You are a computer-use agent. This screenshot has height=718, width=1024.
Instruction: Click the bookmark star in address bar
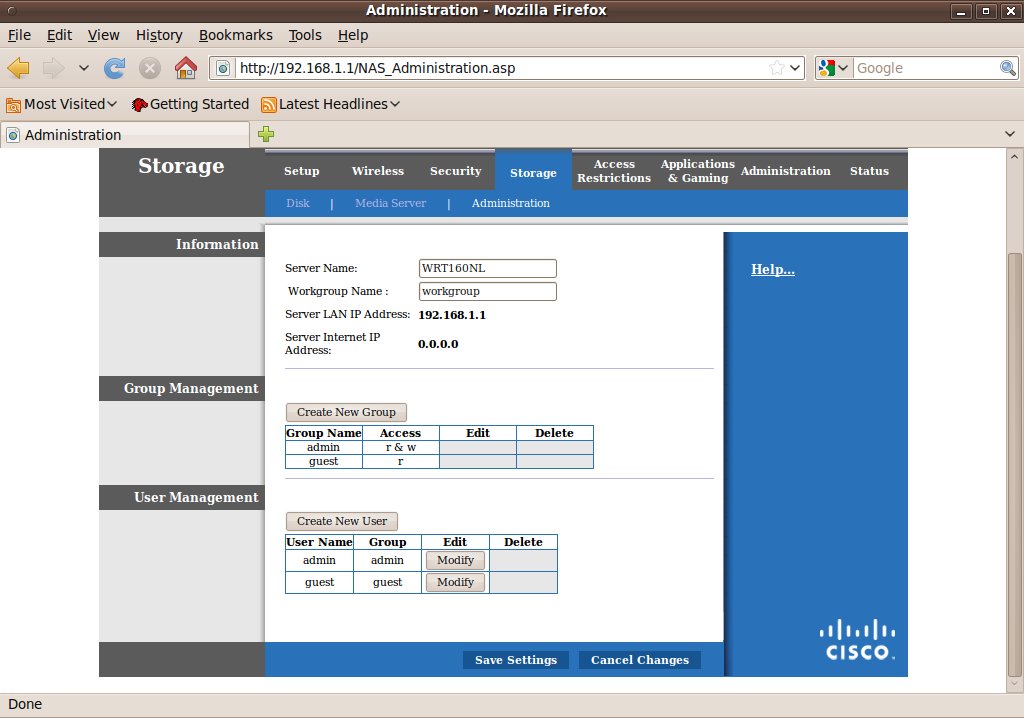coord(777,68)
